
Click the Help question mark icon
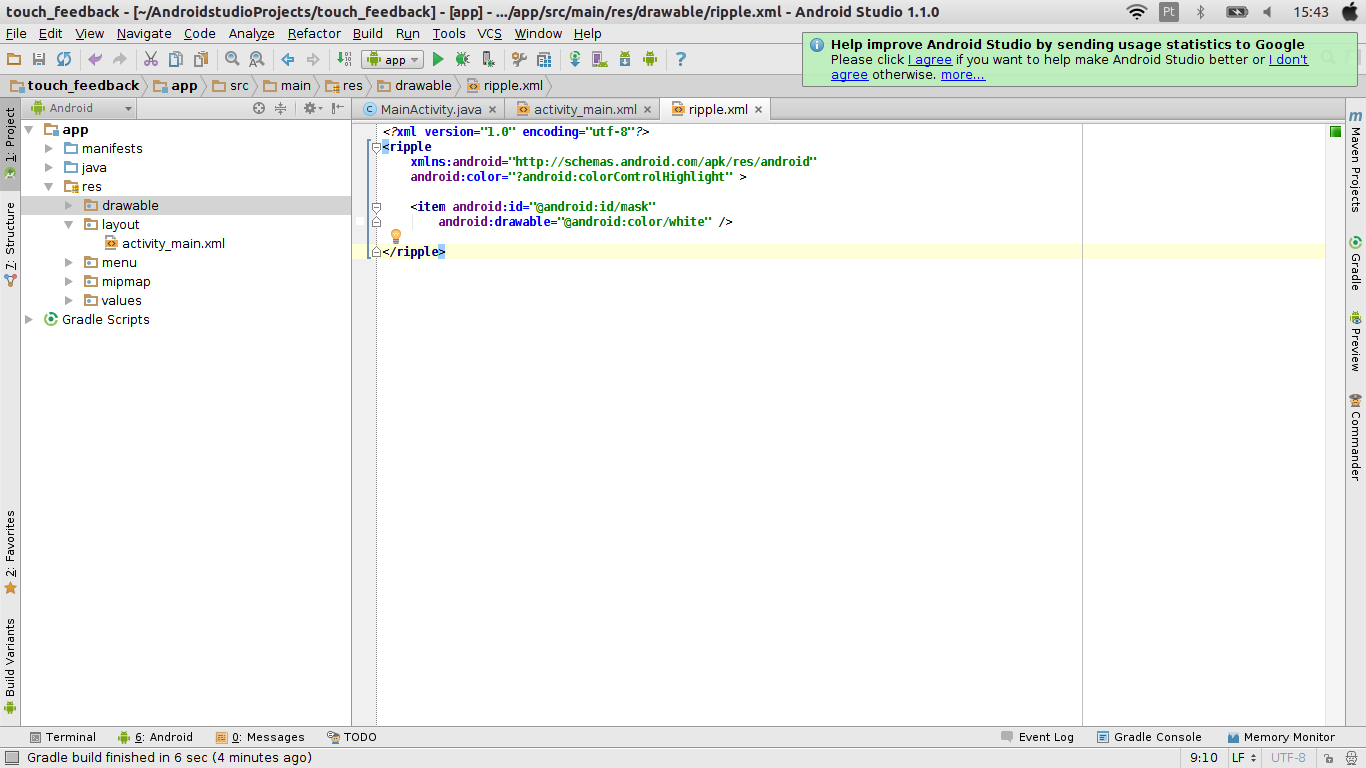tap(681, 60)
